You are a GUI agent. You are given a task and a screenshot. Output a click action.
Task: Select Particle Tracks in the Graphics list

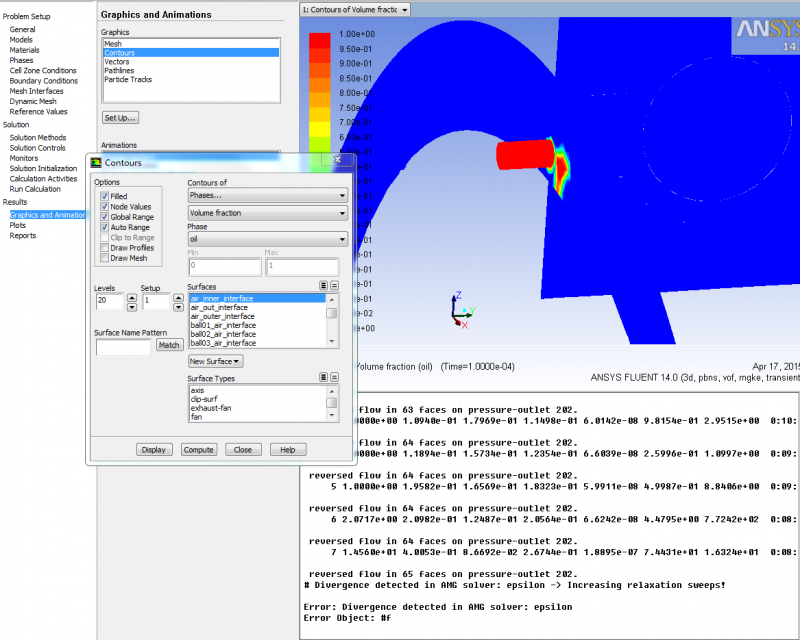click(191, 80)
